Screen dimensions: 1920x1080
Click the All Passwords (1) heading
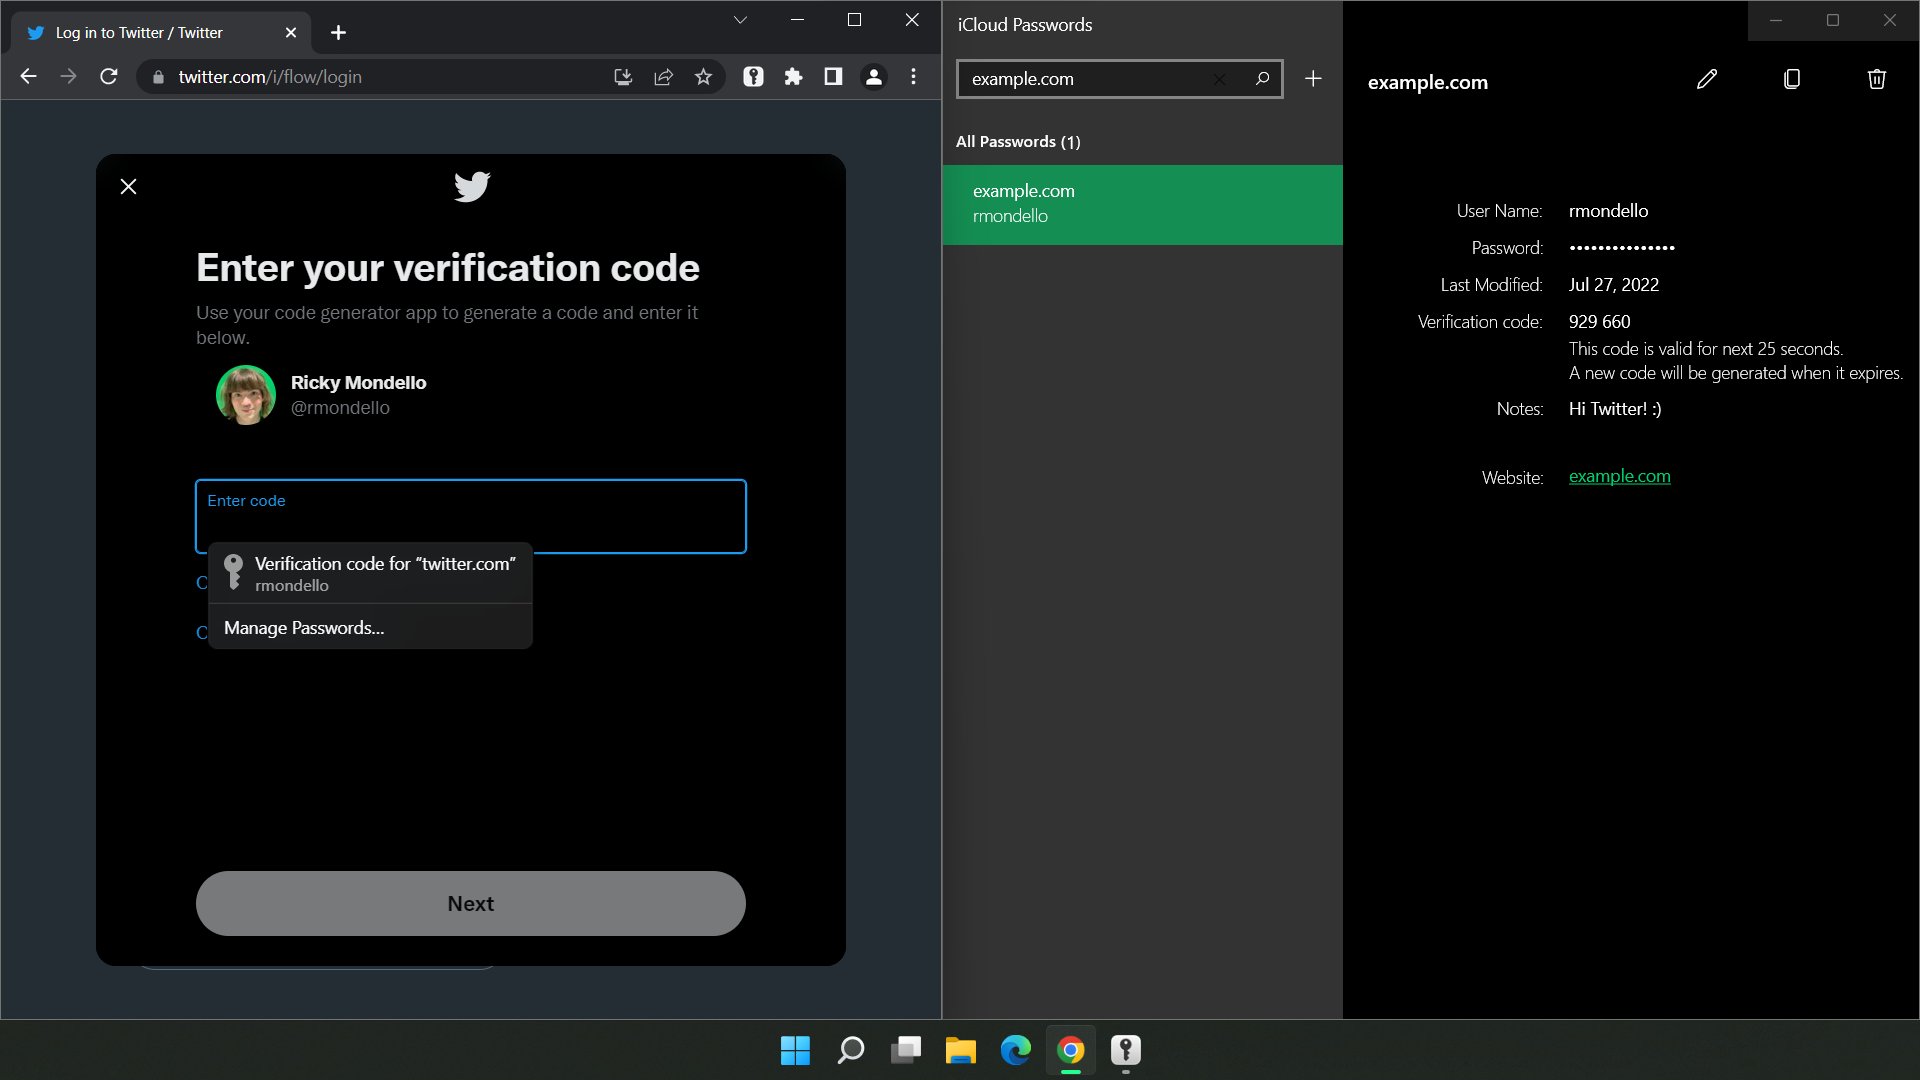[1018, 141]
